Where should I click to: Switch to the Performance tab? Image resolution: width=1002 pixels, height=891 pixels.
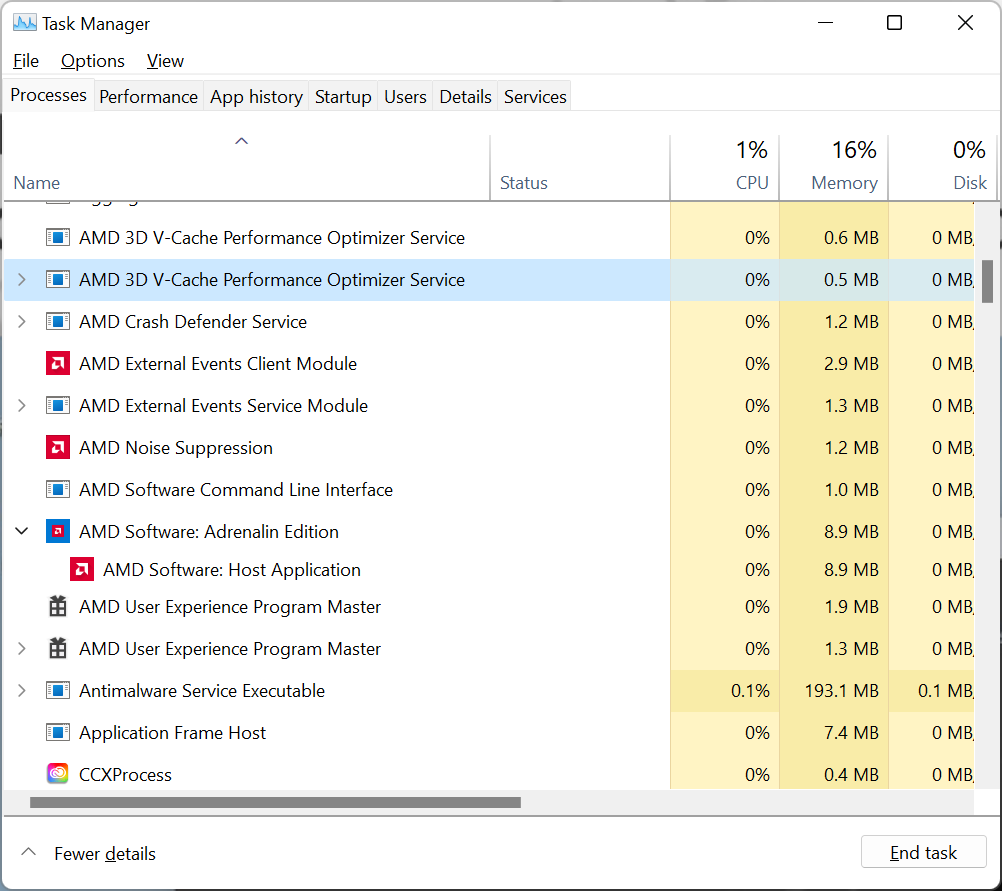click(148, 97)
